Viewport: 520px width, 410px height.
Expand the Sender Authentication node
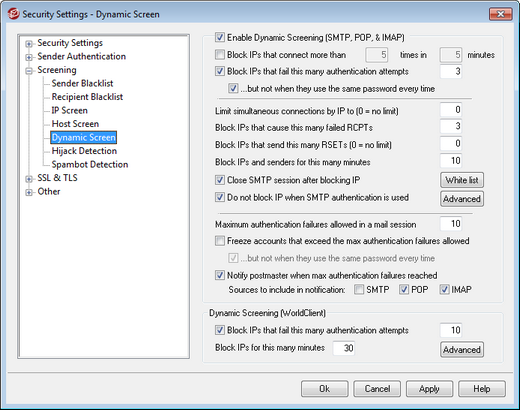(29, 57)
